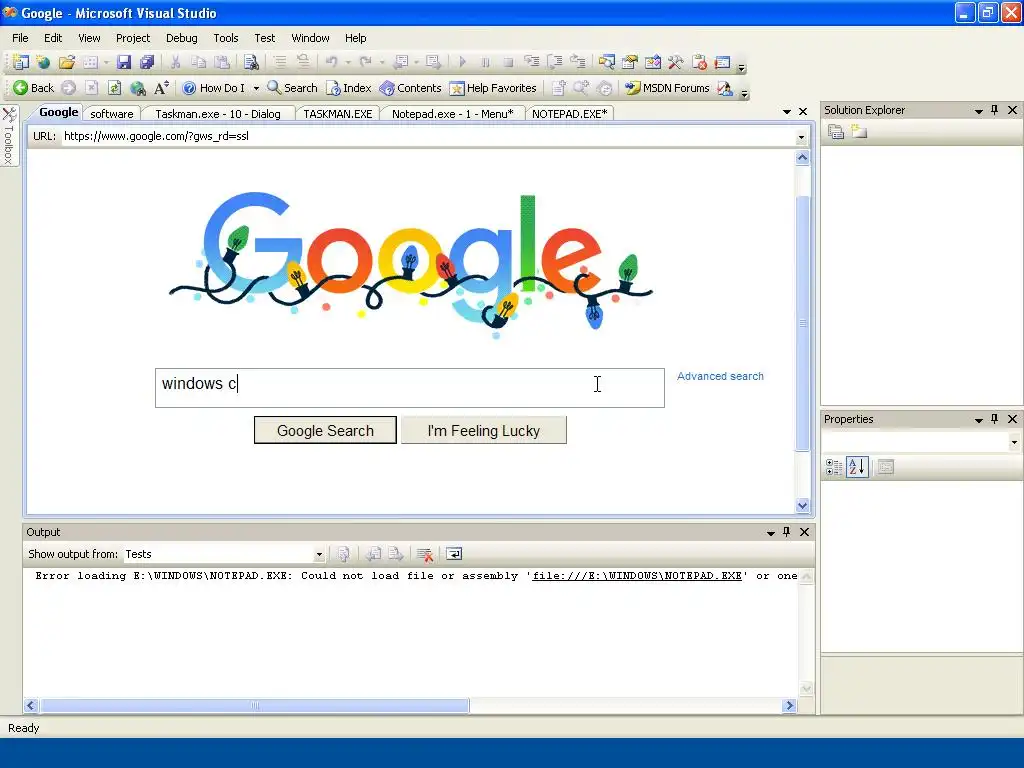
Task: Open MSDN Forums
Action: (667, 88)
